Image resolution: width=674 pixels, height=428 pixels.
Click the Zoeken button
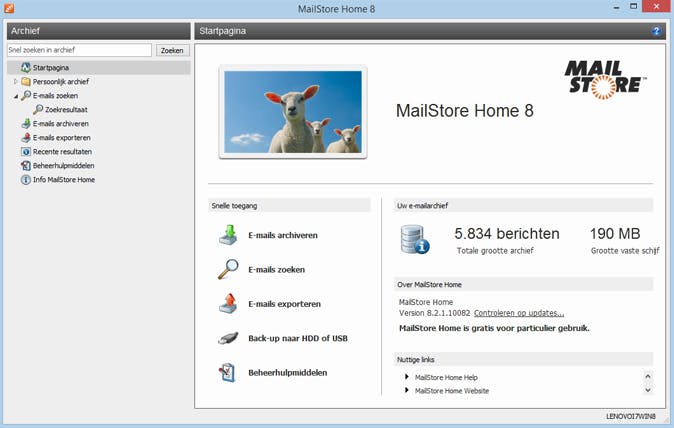172,50
